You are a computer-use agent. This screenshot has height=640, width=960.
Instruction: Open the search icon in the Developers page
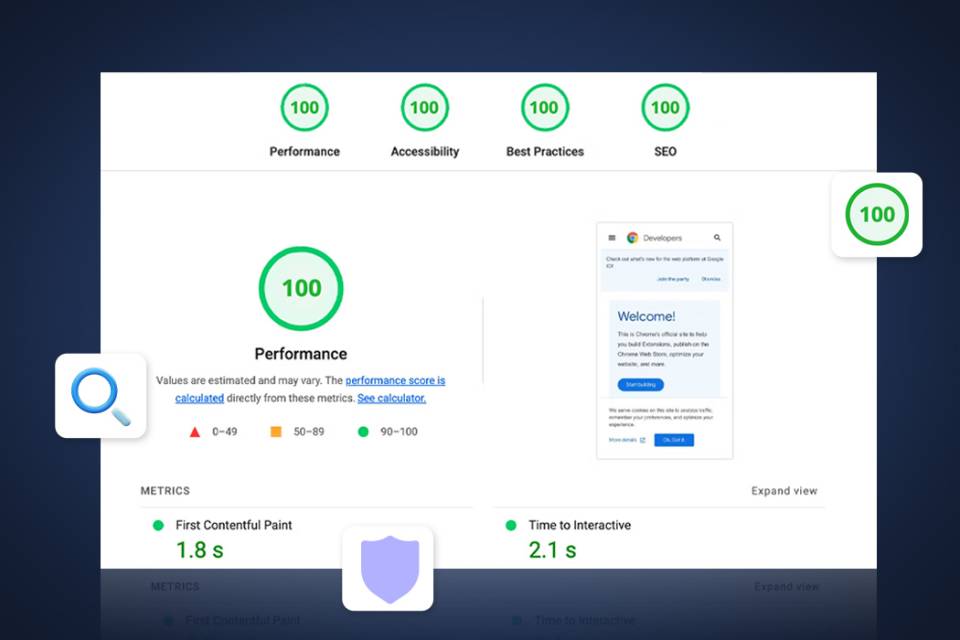[716, 237]
